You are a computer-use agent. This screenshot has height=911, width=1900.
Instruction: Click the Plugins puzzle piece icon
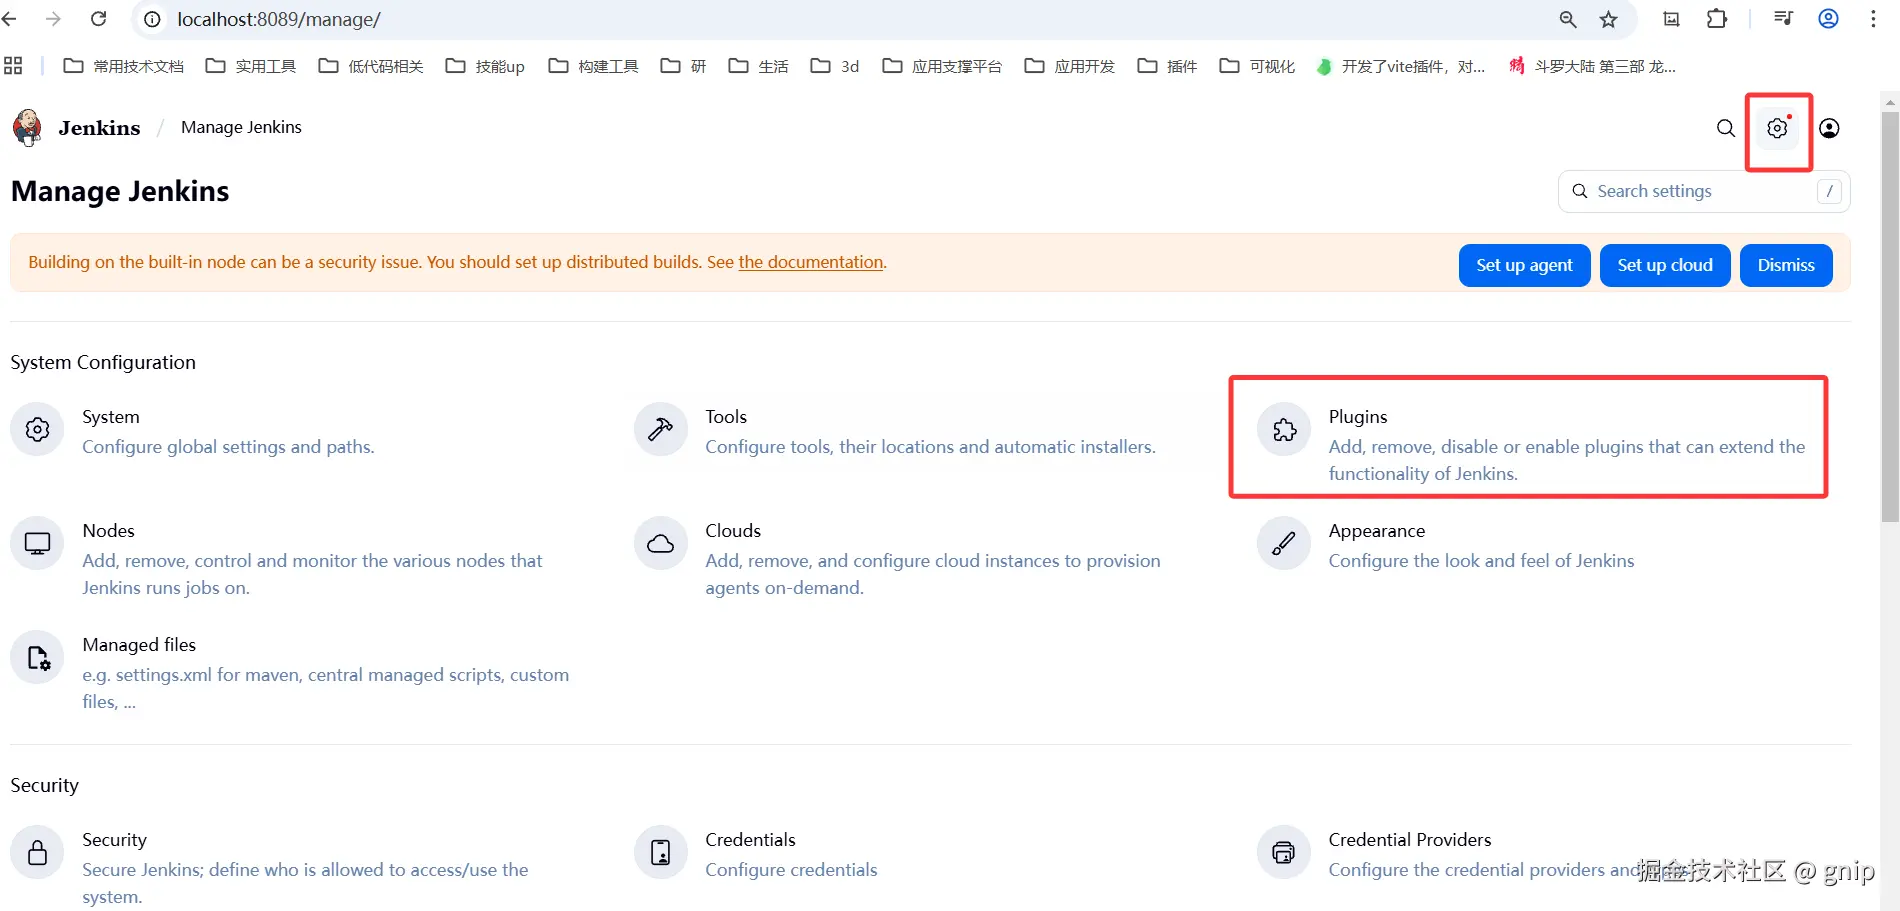click(x=1284, y=430)
